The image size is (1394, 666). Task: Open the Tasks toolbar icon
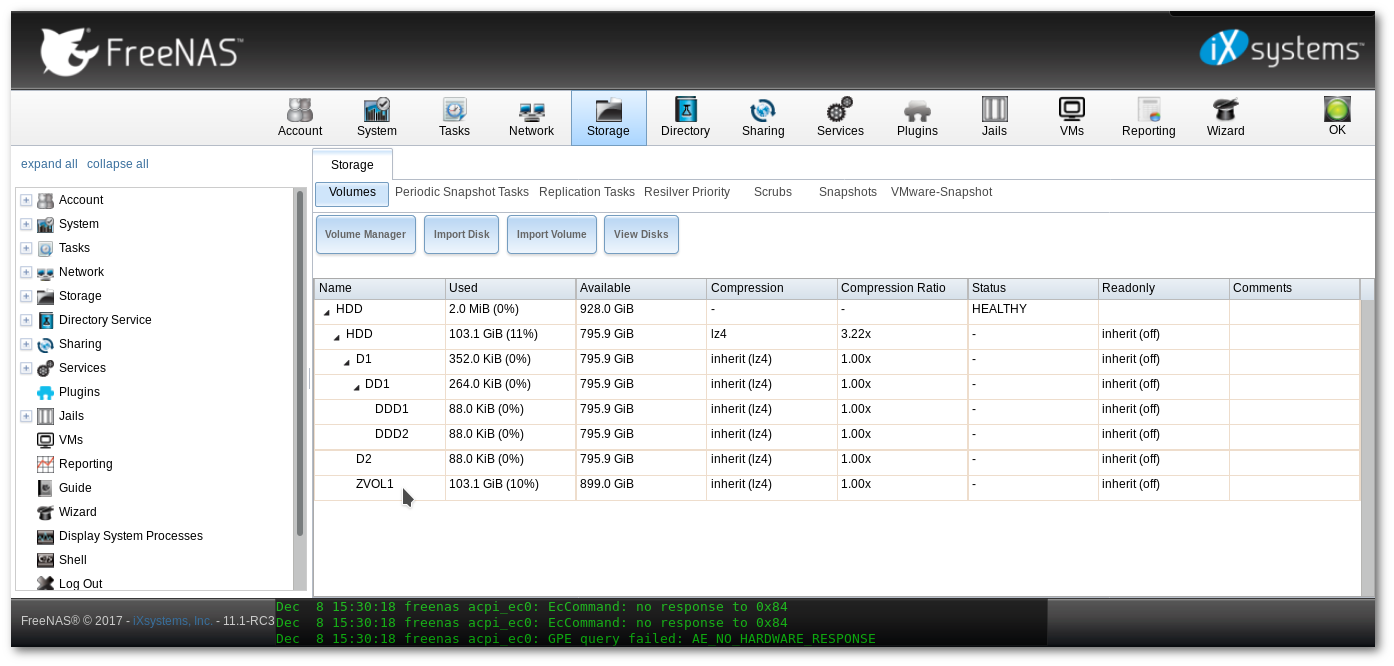[454, 118]
